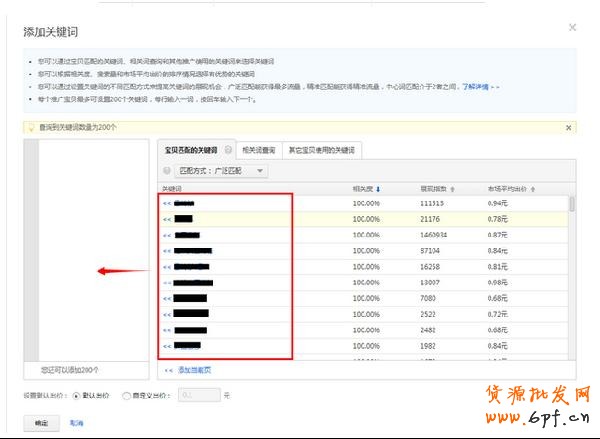Click the custom bid price input field
This screenshot has width=600, height=439.
[199, 395]
